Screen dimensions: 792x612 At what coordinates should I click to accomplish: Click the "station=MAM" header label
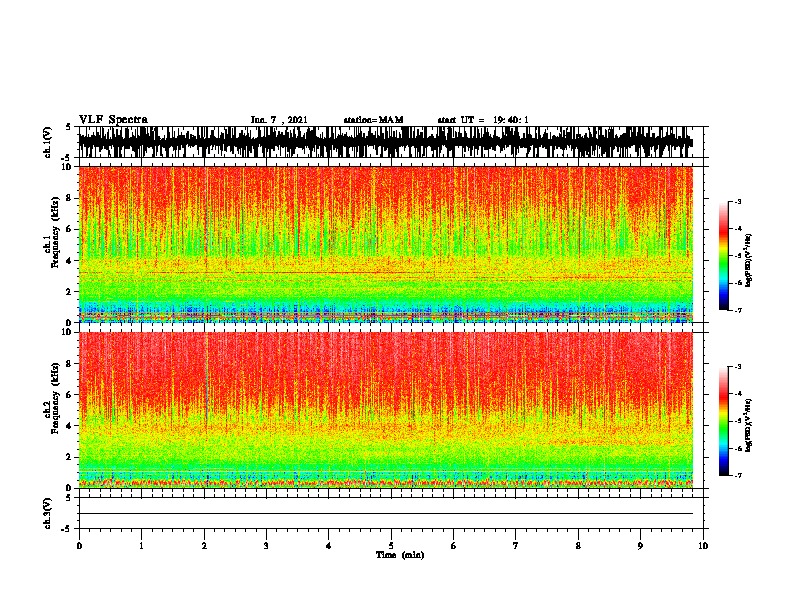373,120
